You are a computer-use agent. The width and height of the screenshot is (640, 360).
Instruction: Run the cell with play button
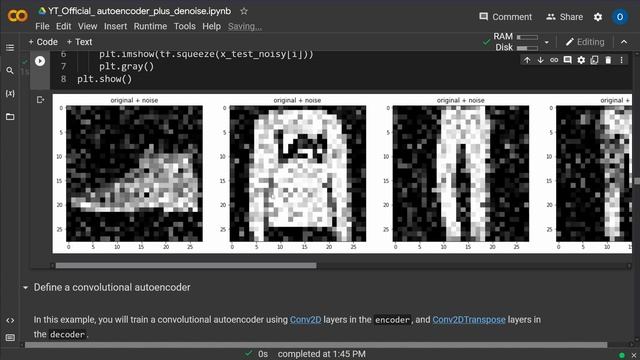click(40, 61)
